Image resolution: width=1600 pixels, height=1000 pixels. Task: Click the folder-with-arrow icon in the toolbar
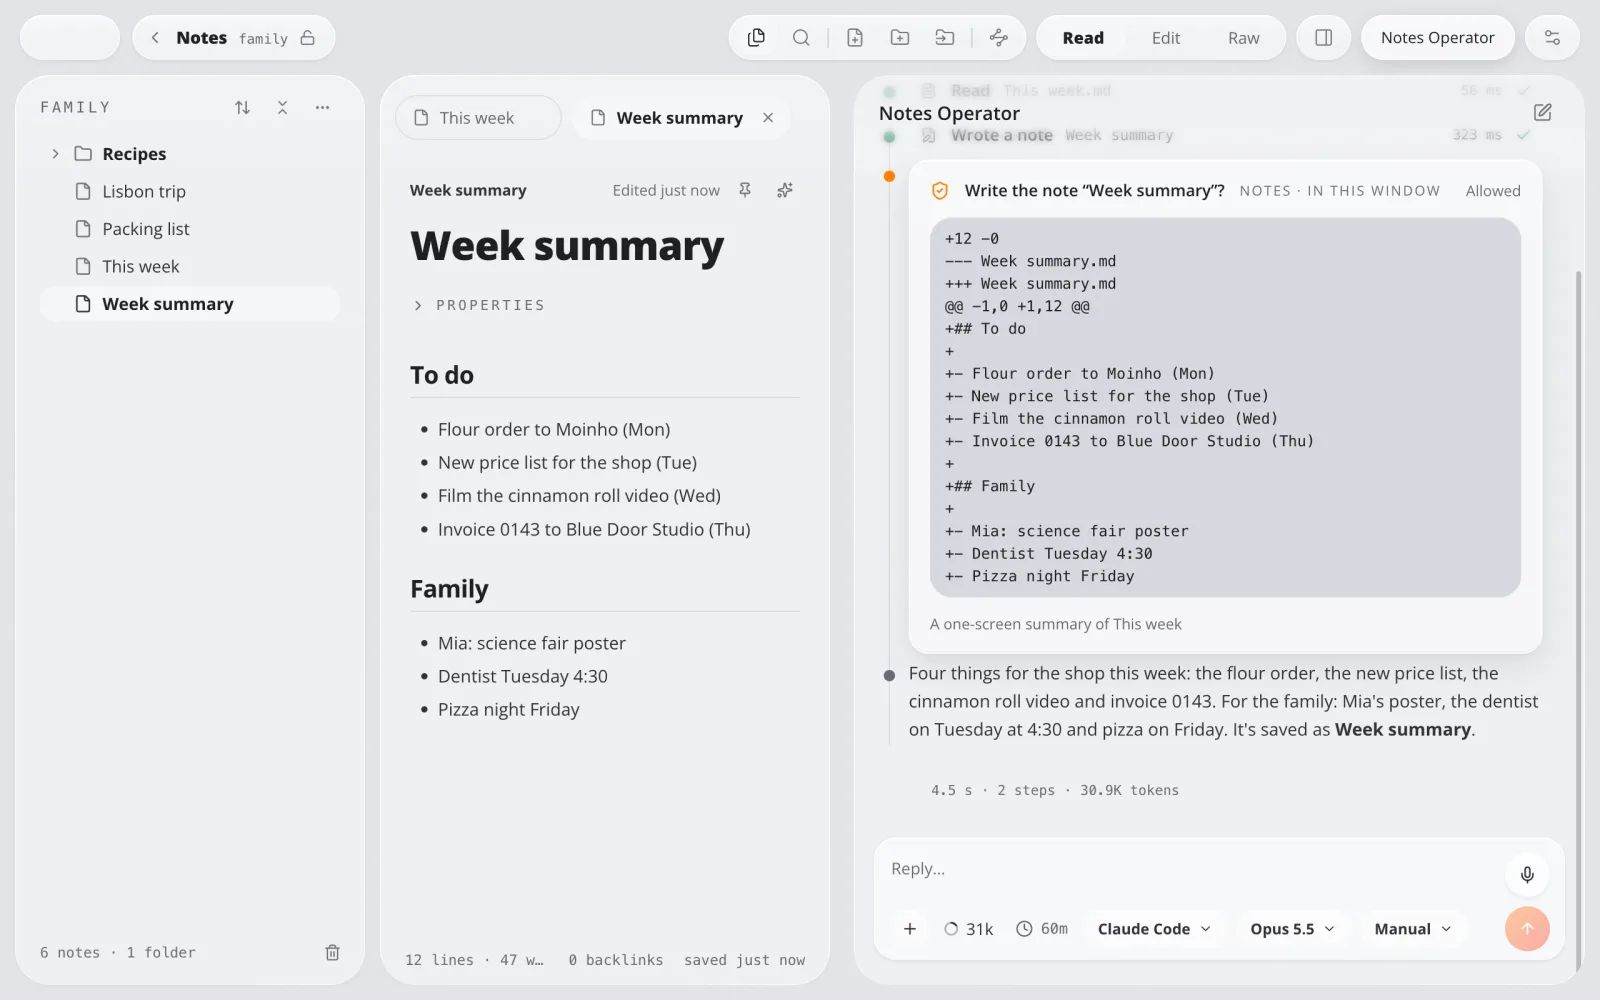[x=945, y=38]
